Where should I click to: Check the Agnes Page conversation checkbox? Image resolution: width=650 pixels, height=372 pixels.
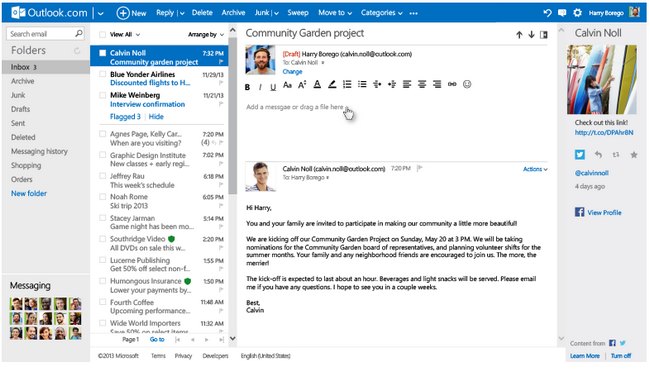[102, 134]
